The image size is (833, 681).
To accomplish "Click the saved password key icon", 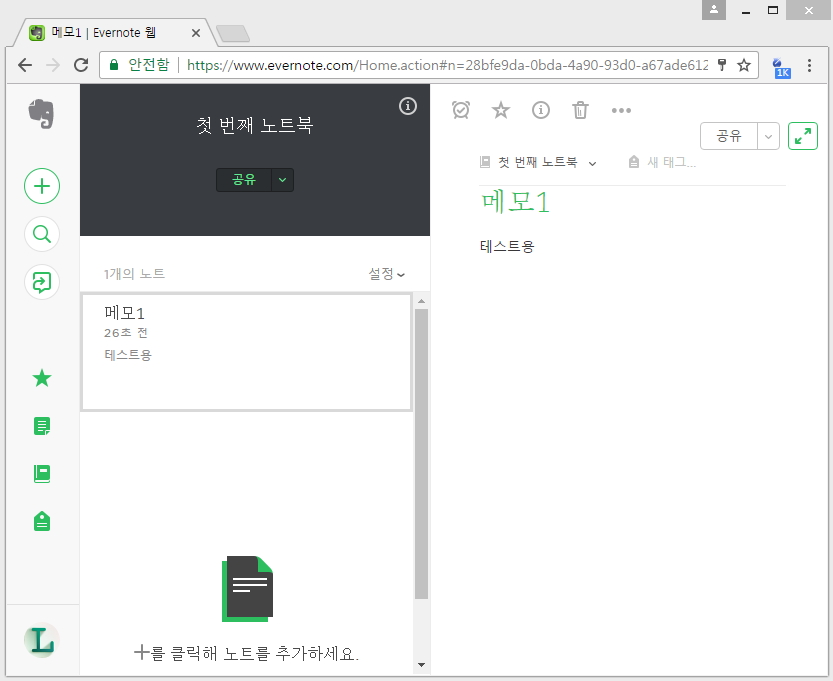I will coord(721,65).
